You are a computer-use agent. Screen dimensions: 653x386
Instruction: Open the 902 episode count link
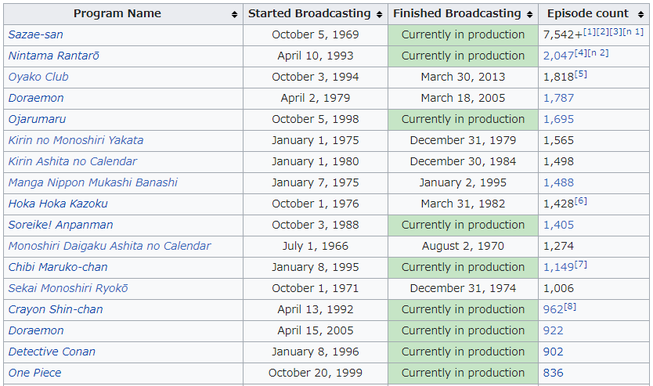click(x=553, y=352)
